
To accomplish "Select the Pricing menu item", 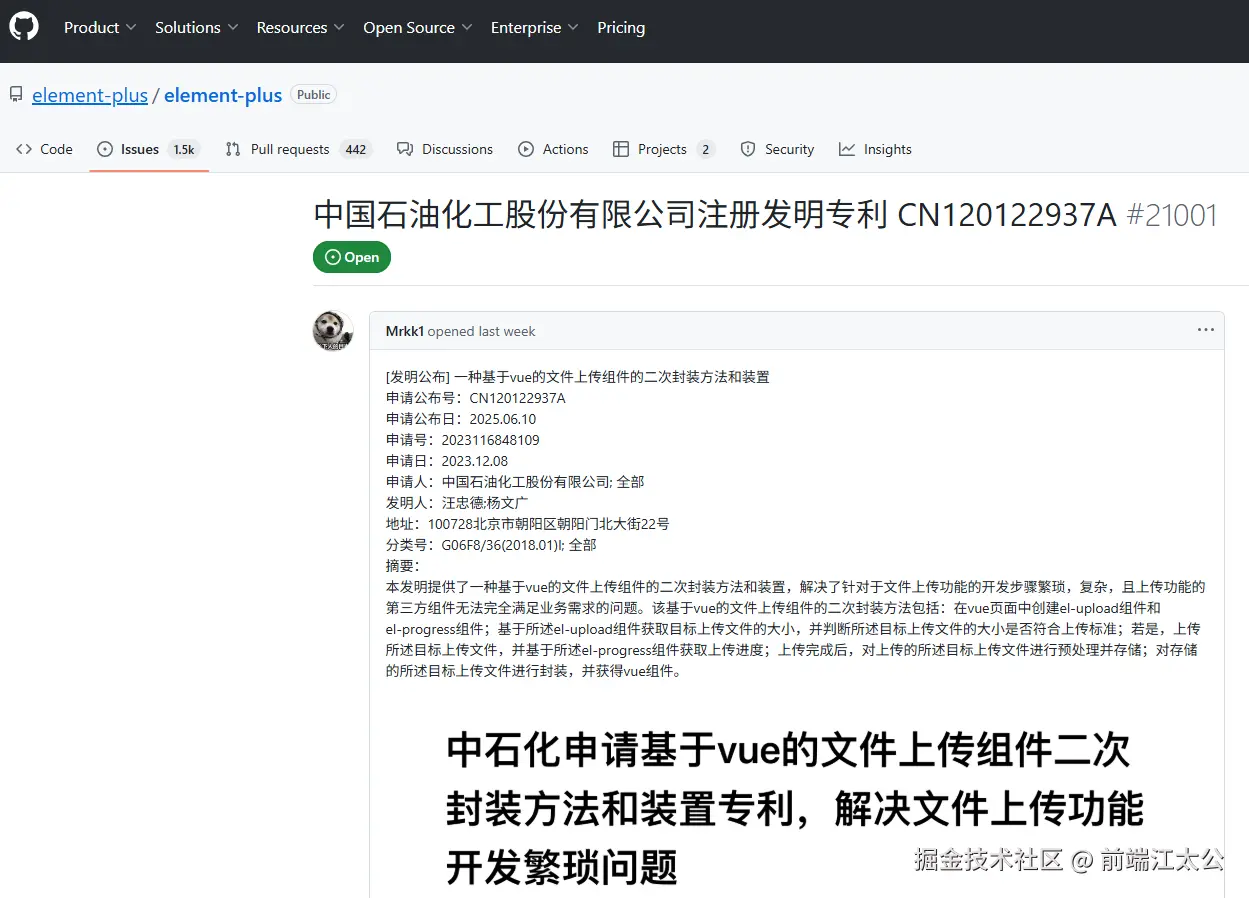I will pos(621,27).
